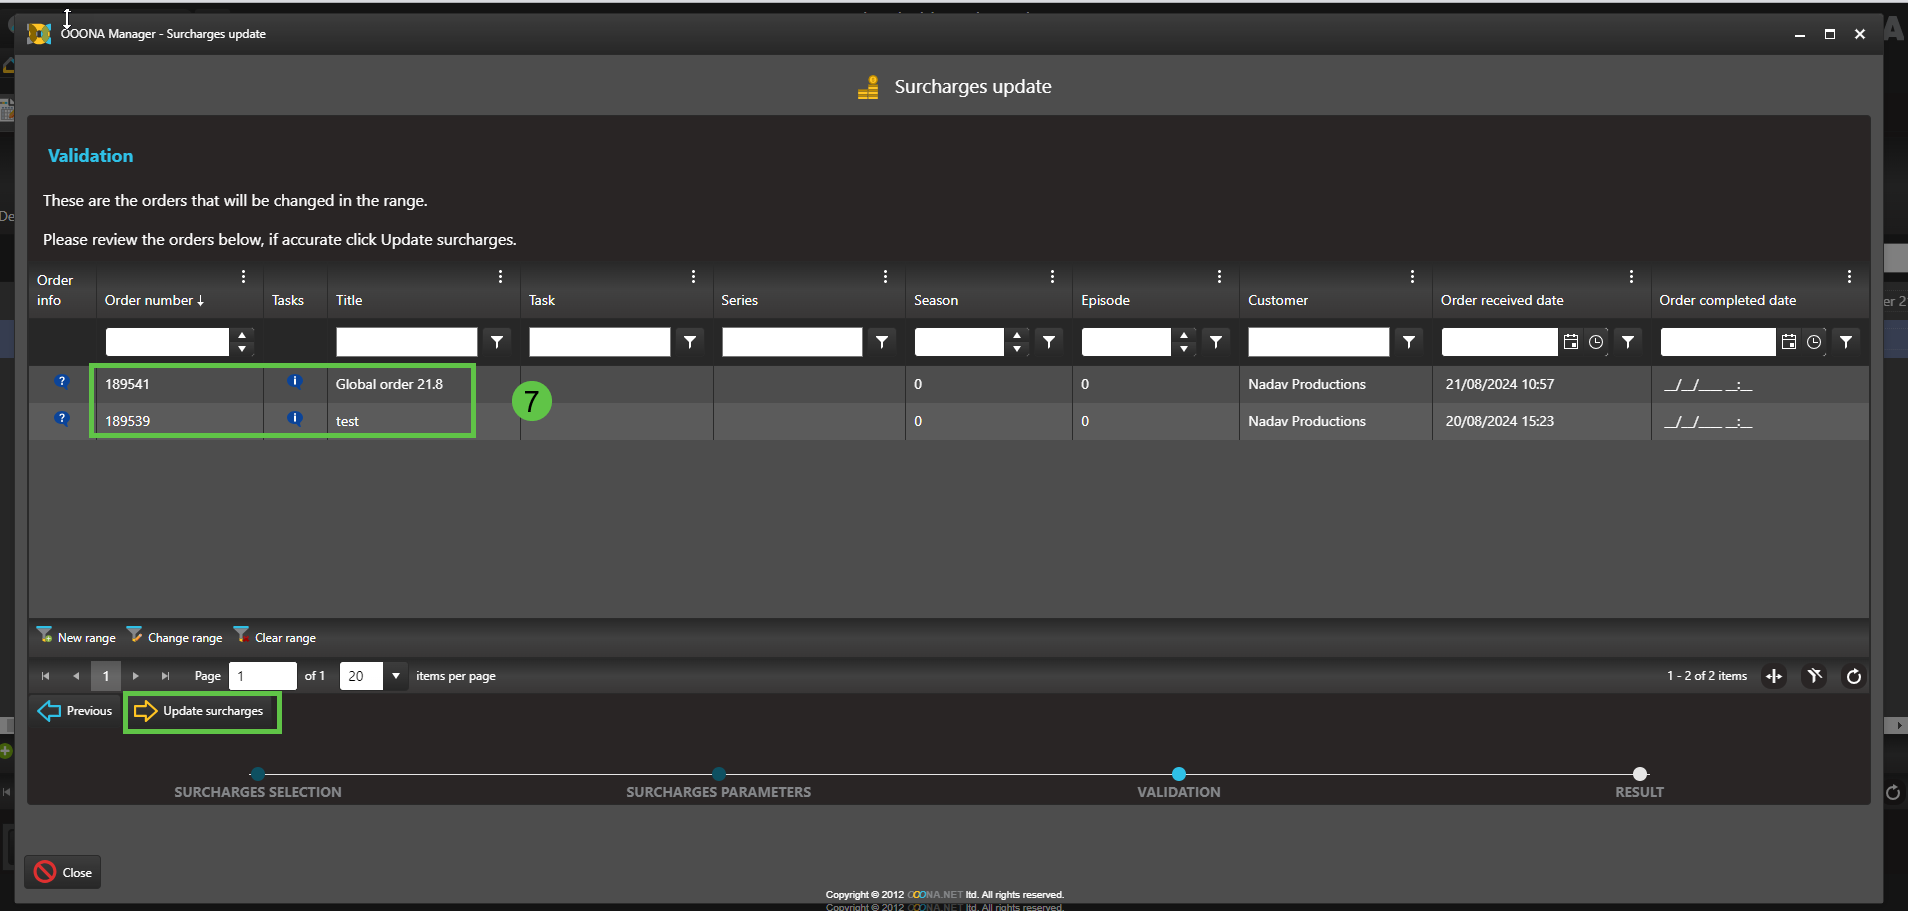Screen dimensions: 1908x911
Task: Click the Order received date column header
Action: [x=1501, y=300]
